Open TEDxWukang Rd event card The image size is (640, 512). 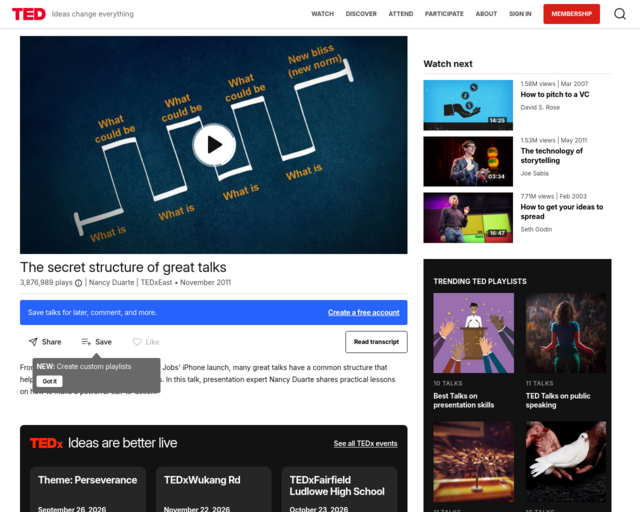[213, 489]
